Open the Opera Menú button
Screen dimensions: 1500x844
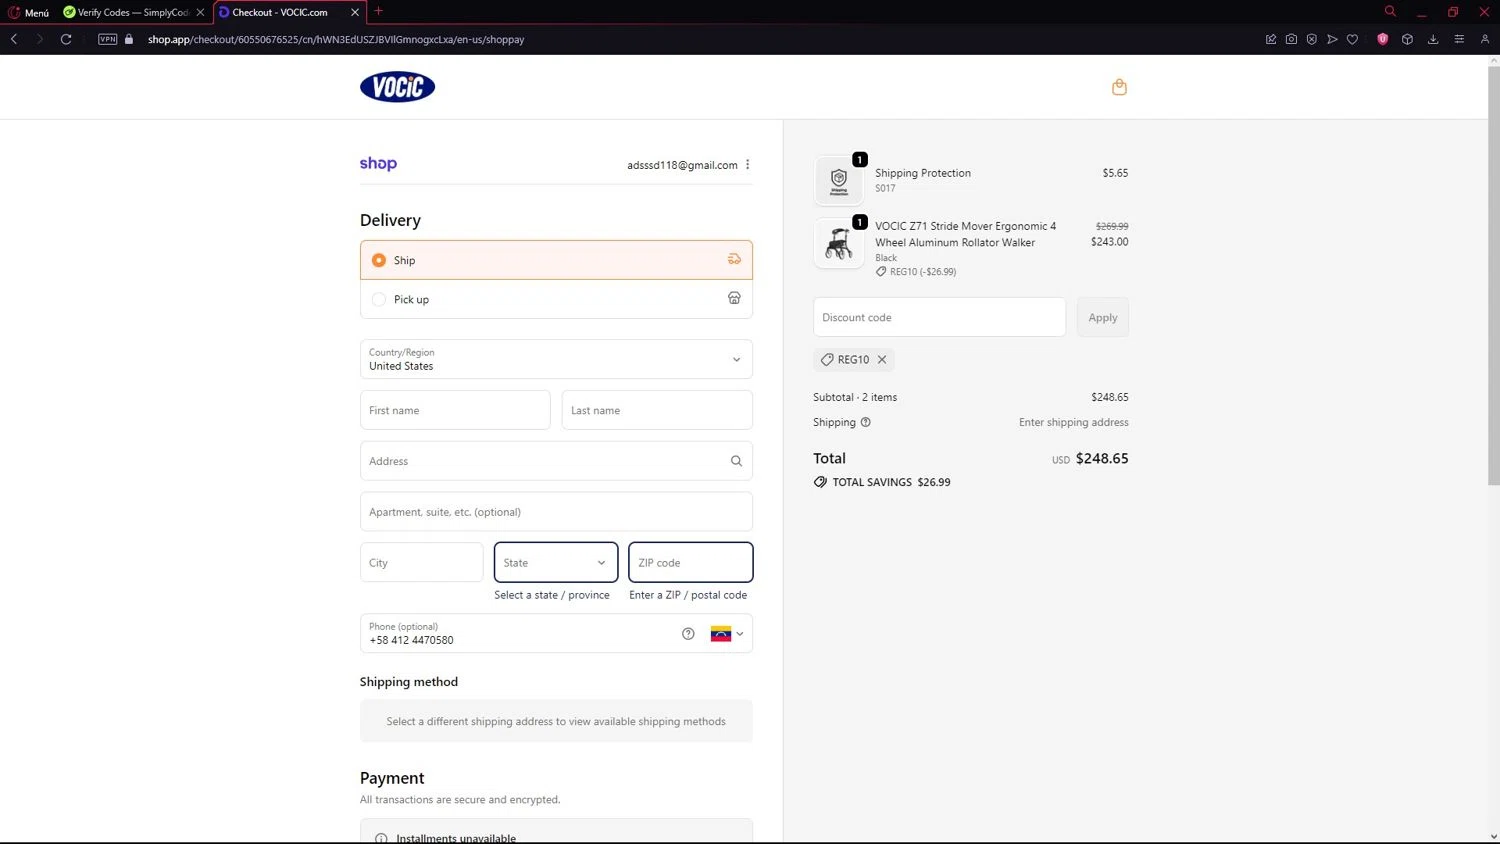pyautogui.click(x=28, y=12)
